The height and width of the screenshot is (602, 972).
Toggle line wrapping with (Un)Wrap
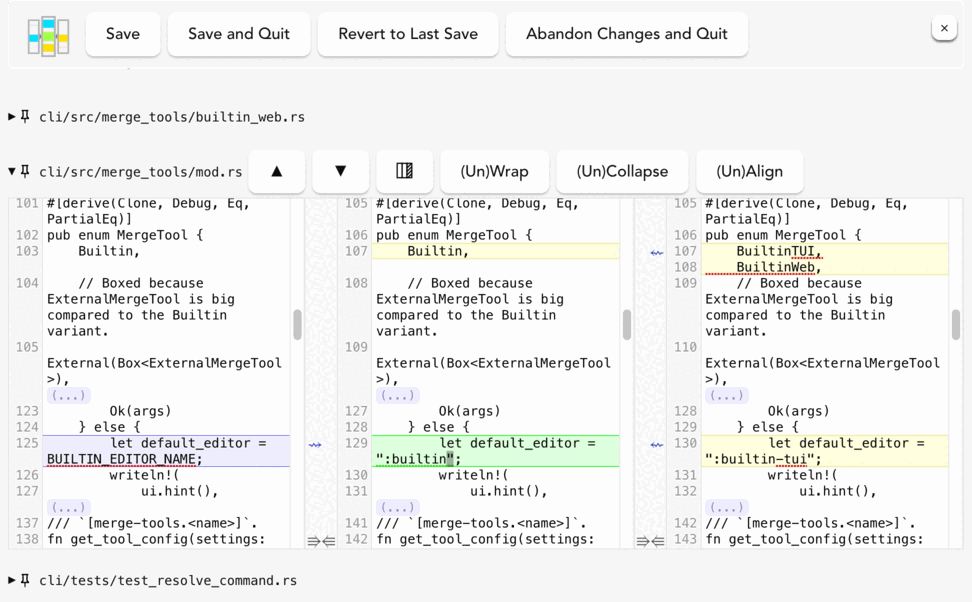point(494,171)
